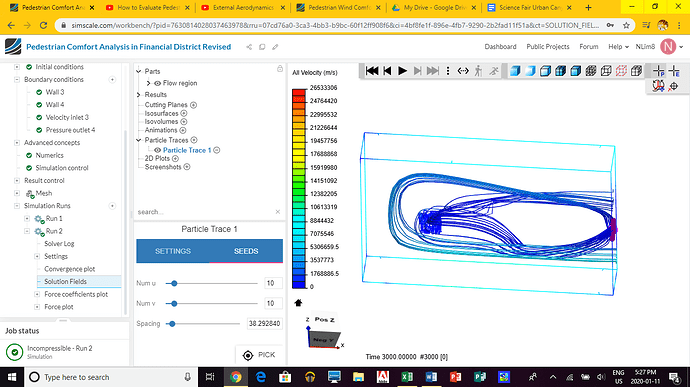Adjust the Num v slider handle

pyautogui.click(x=174, y=303)
